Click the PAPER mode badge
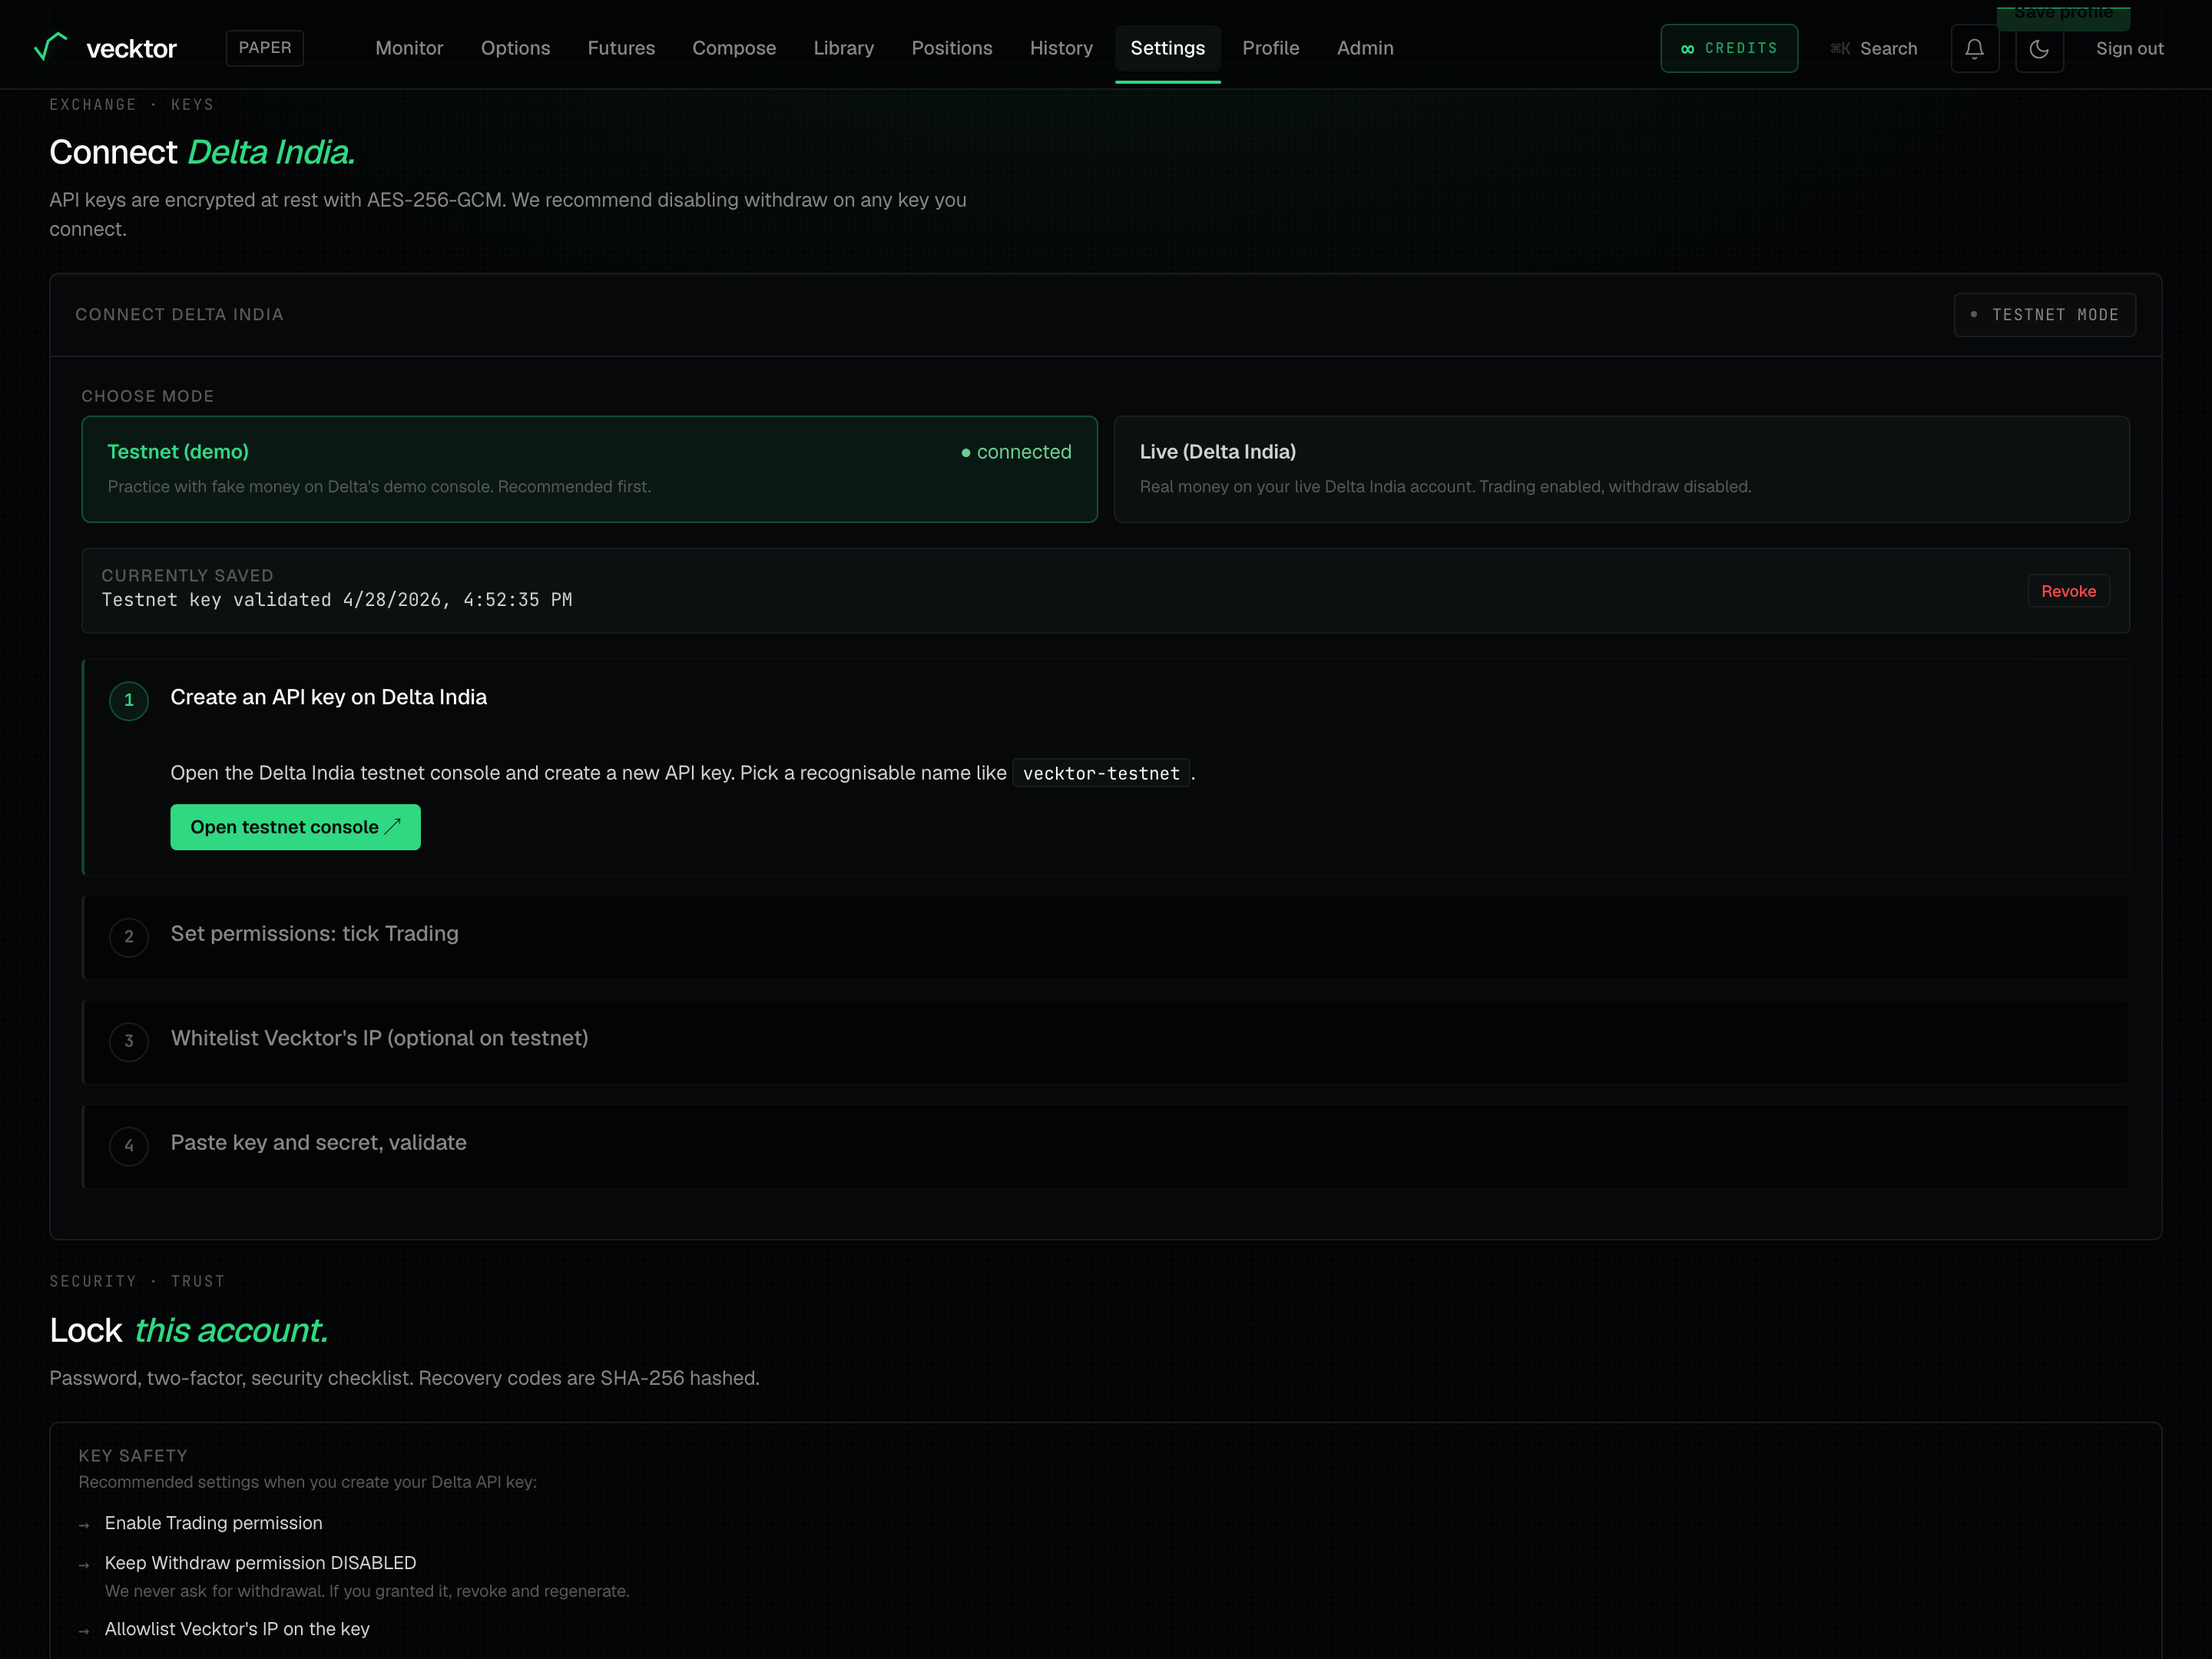This screenshot has width=2212, height=1659. (x=265, y=48)
